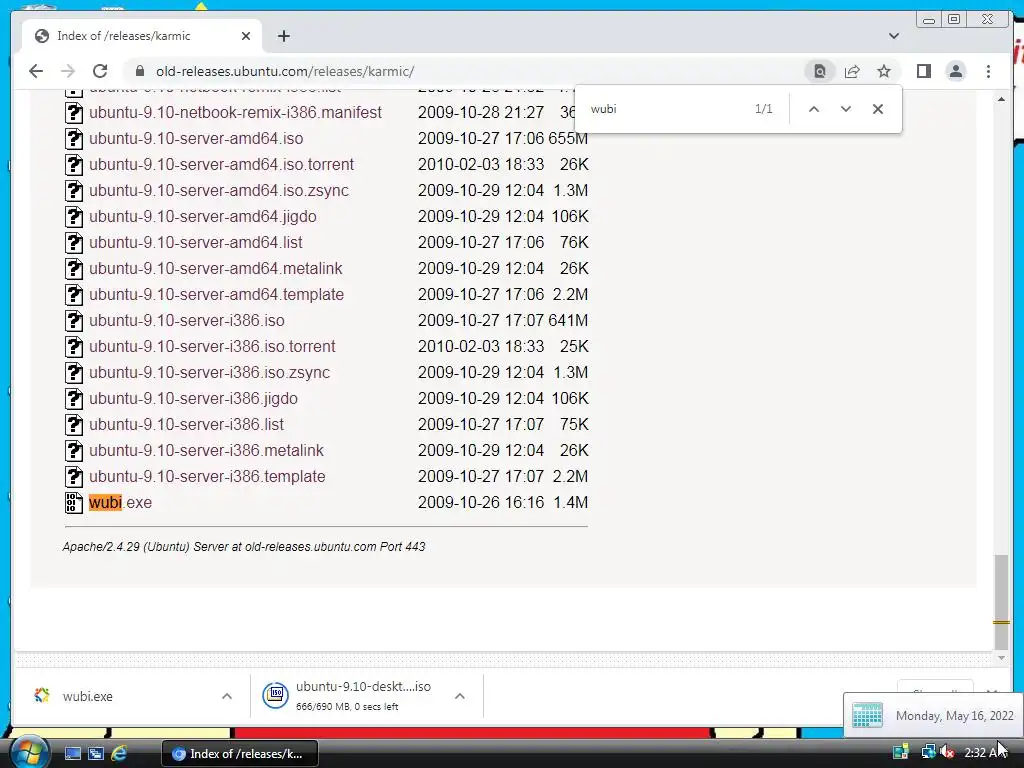
Task: Close the Index of /releases/karmic tab
Action: 246,36
